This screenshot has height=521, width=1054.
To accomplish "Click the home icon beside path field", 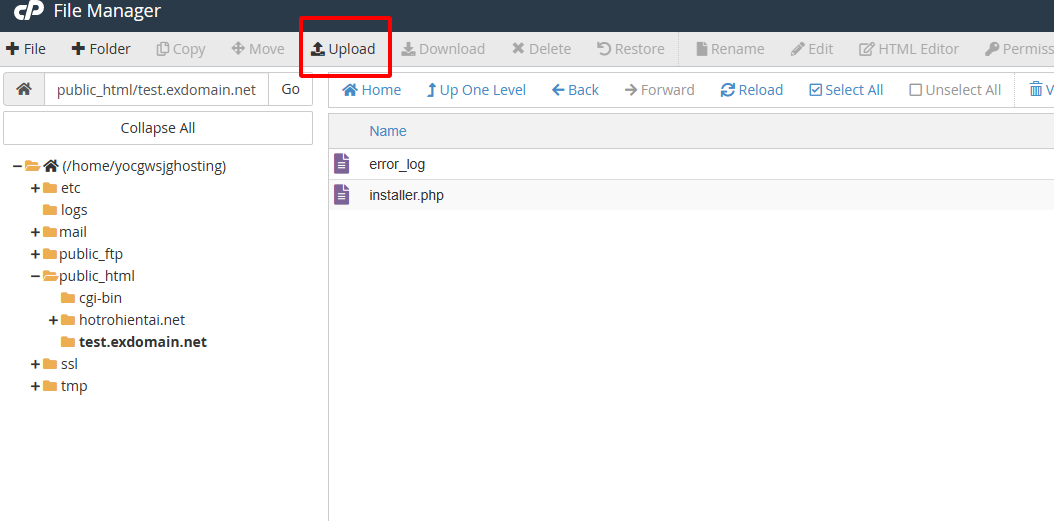I will [x=24, y=89].
